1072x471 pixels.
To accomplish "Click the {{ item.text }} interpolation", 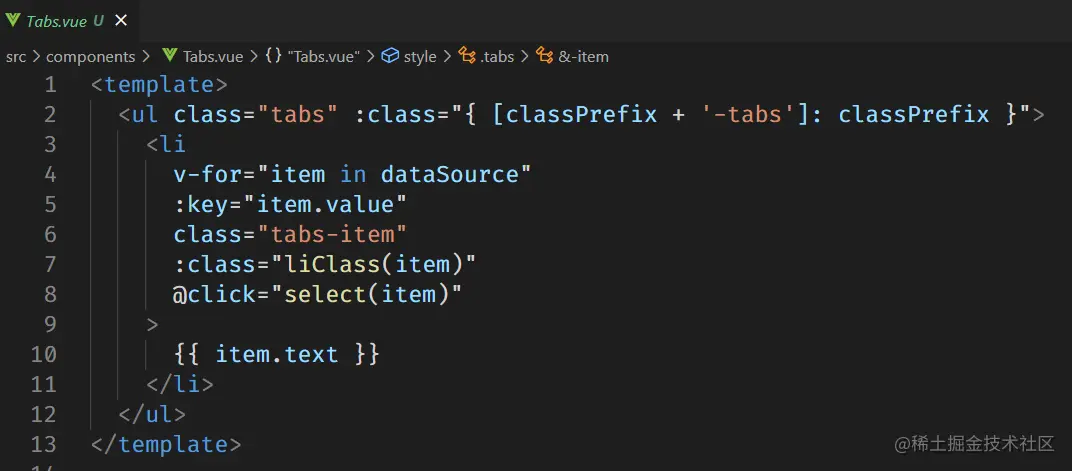I will tap(276, 354).
